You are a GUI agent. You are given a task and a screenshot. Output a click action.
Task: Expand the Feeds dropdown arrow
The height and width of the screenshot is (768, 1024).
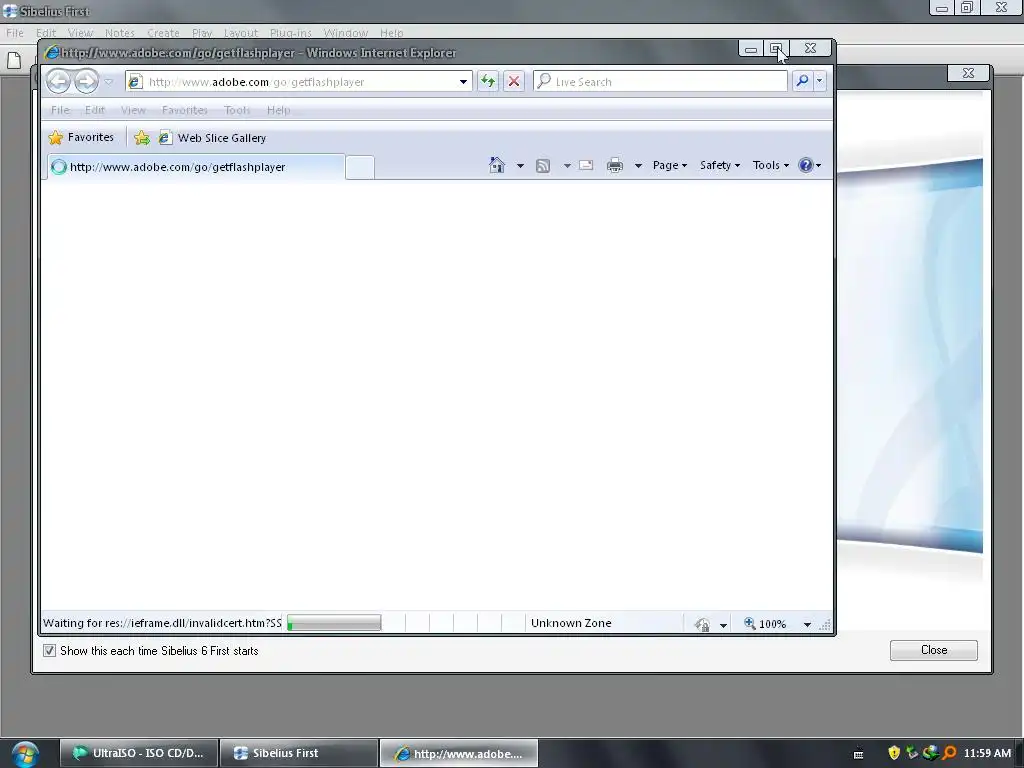[x=567, y=166]
